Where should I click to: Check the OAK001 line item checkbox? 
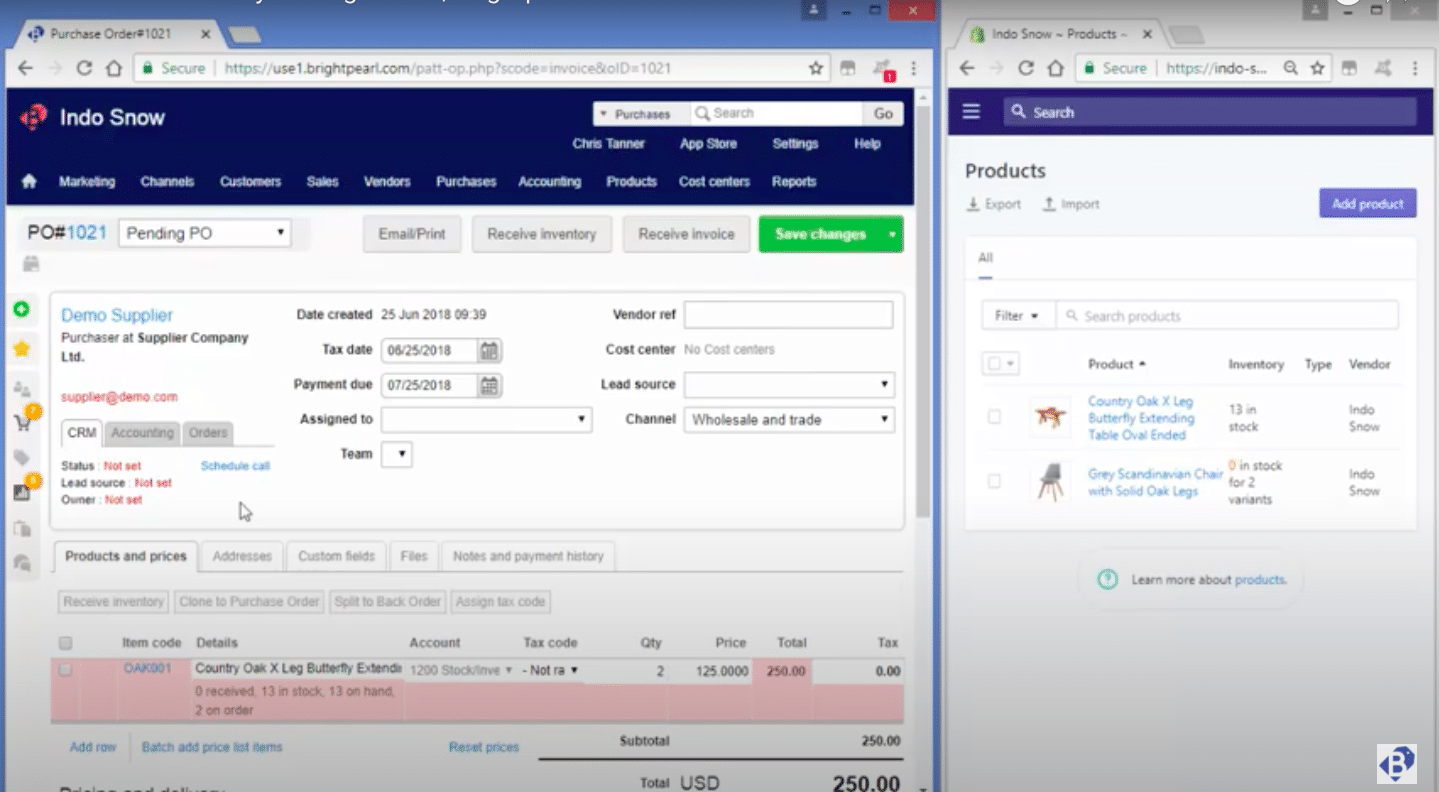[x=65, y=670]
